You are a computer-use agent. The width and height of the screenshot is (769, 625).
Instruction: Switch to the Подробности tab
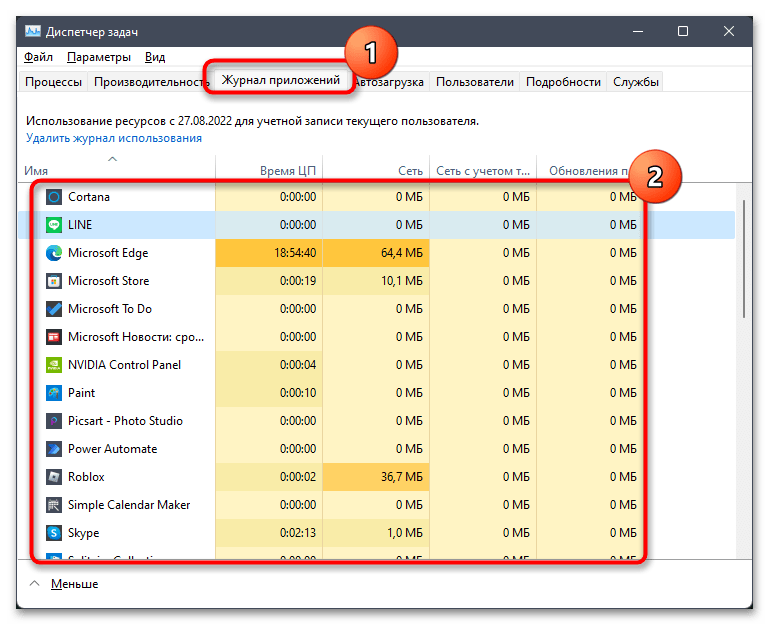coord(563,81)
